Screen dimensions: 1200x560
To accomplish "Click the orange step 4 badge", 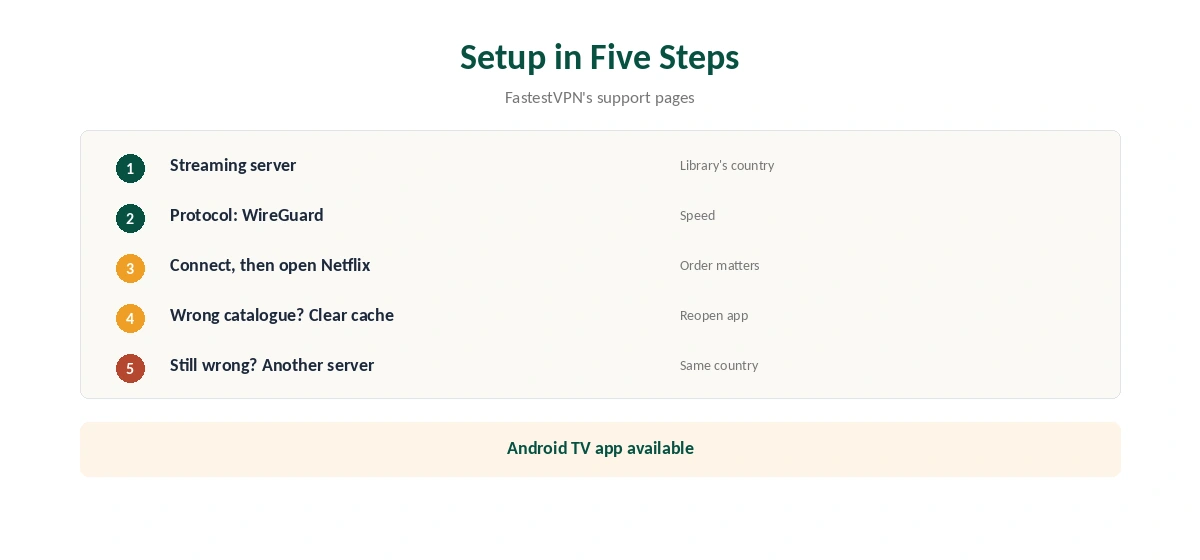I will tap(130, 318).
